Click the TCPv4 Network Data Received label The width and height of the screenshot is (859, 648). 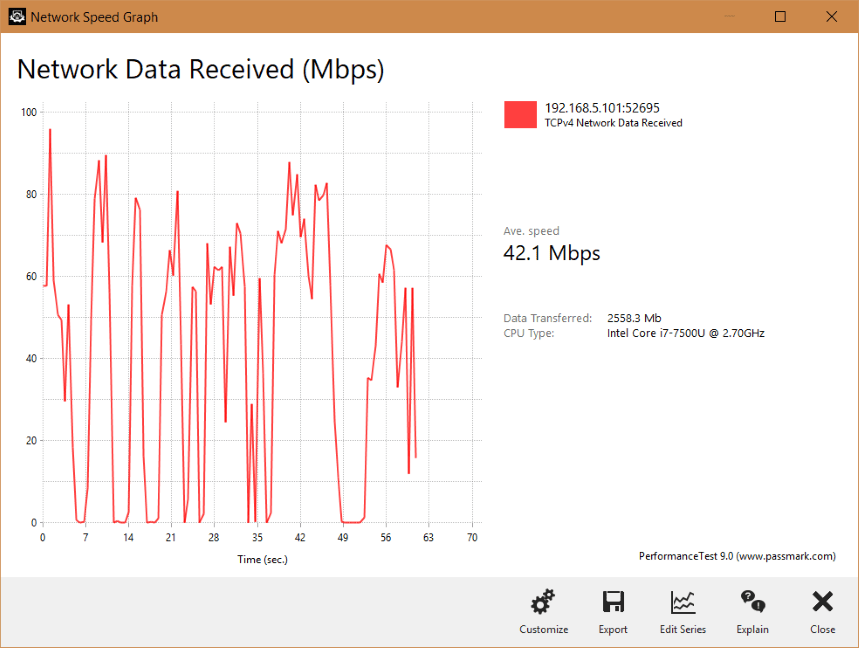[613, 123]
